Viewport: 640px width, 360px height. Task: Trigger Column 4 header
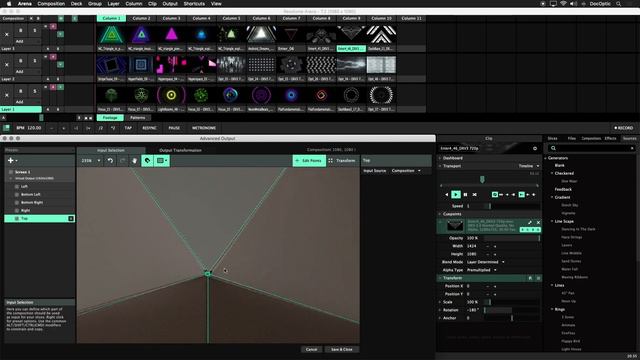click(202, 18)
